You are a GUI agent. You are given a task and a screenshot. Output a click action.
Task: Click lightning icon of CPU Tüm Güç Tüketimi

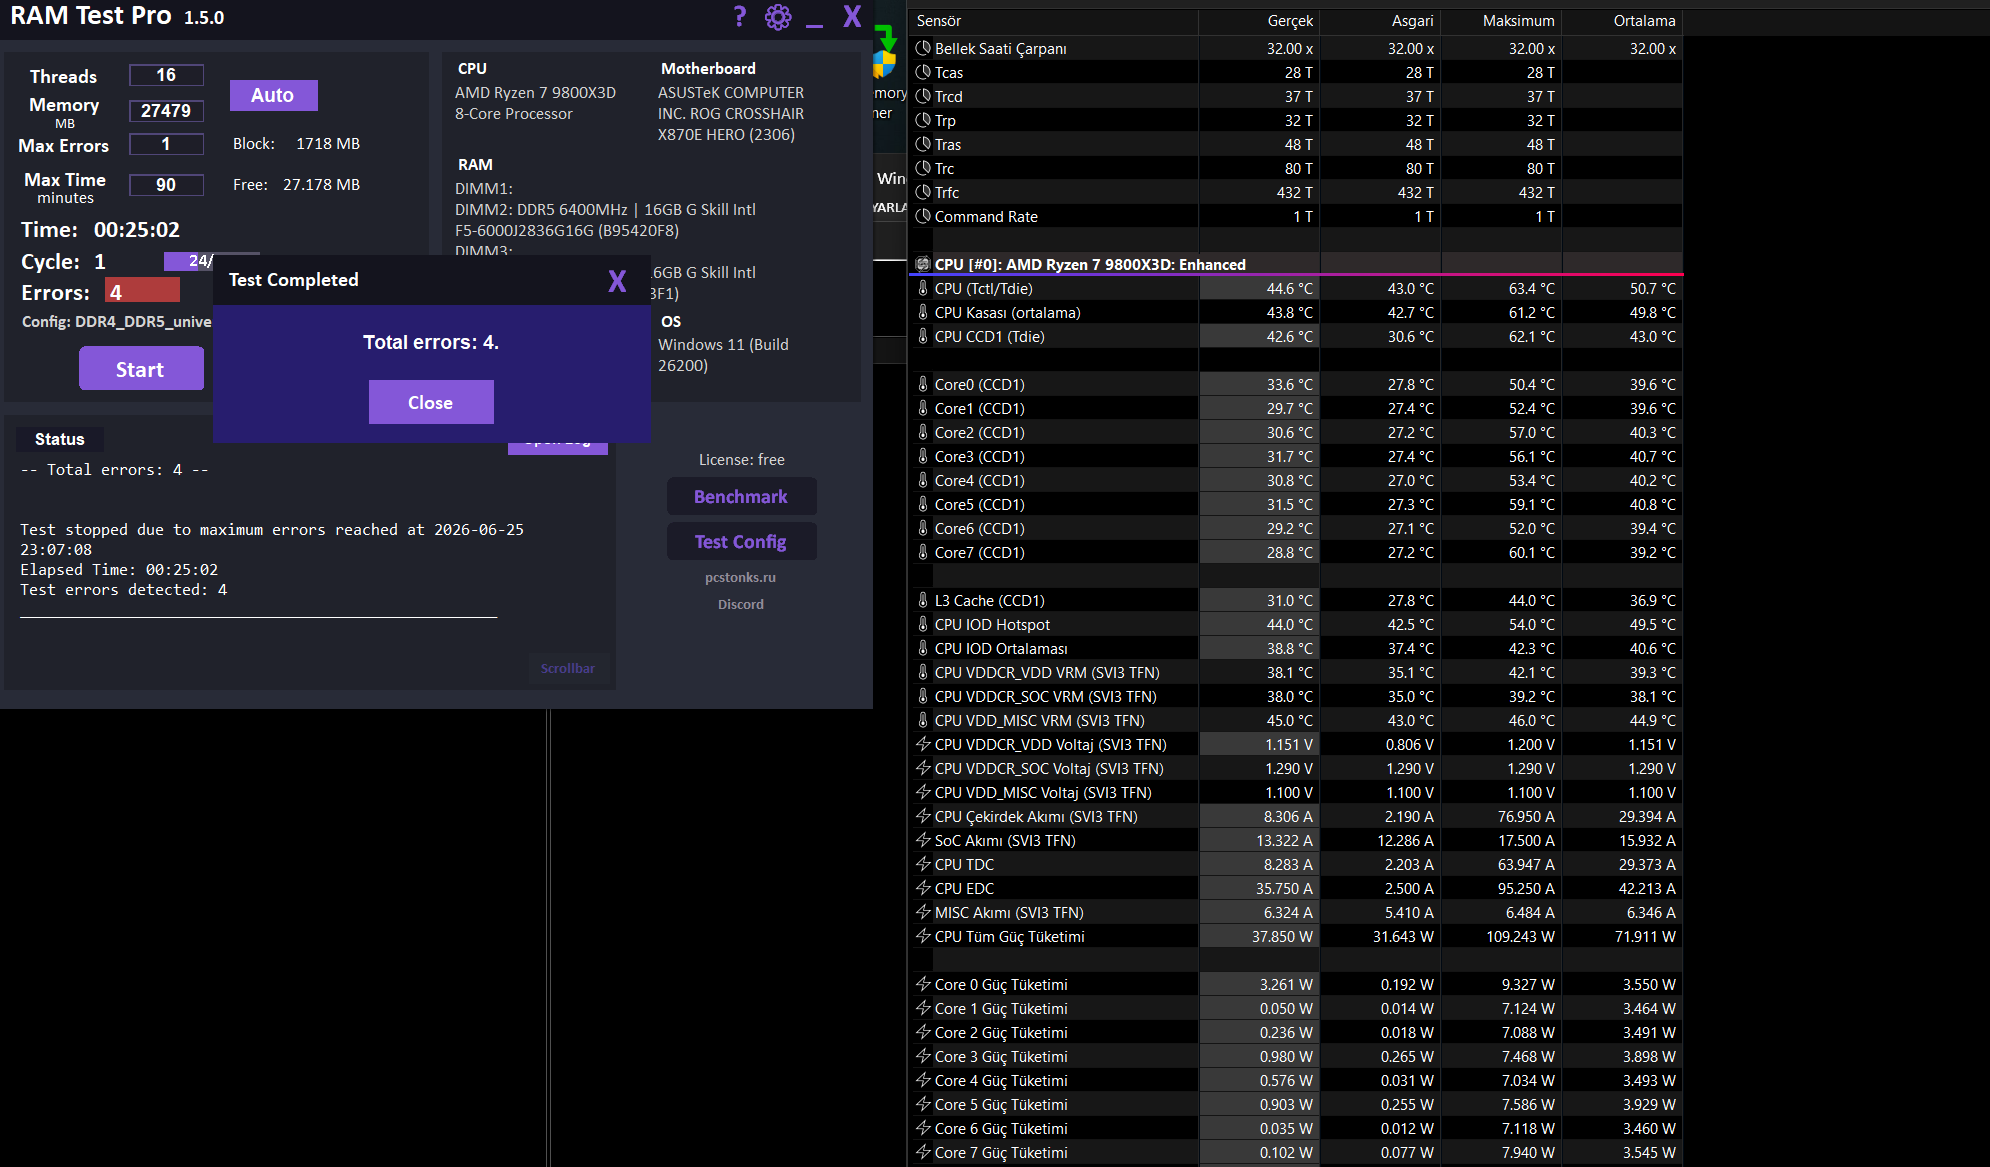[923, 936]
